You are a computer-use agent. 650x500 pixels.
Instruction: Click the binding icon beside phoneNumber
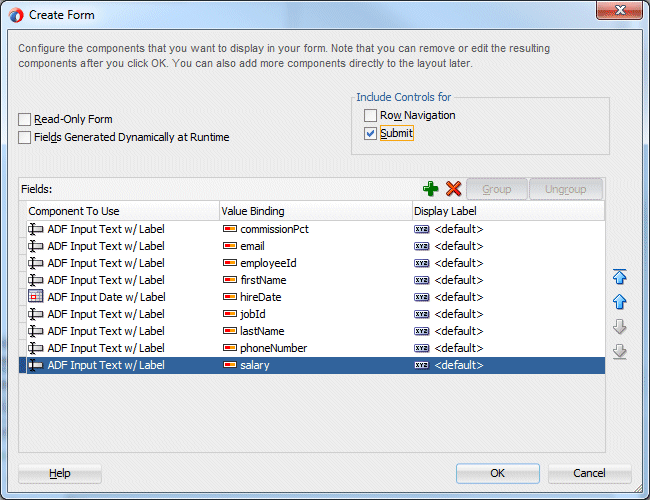point(230,348)
